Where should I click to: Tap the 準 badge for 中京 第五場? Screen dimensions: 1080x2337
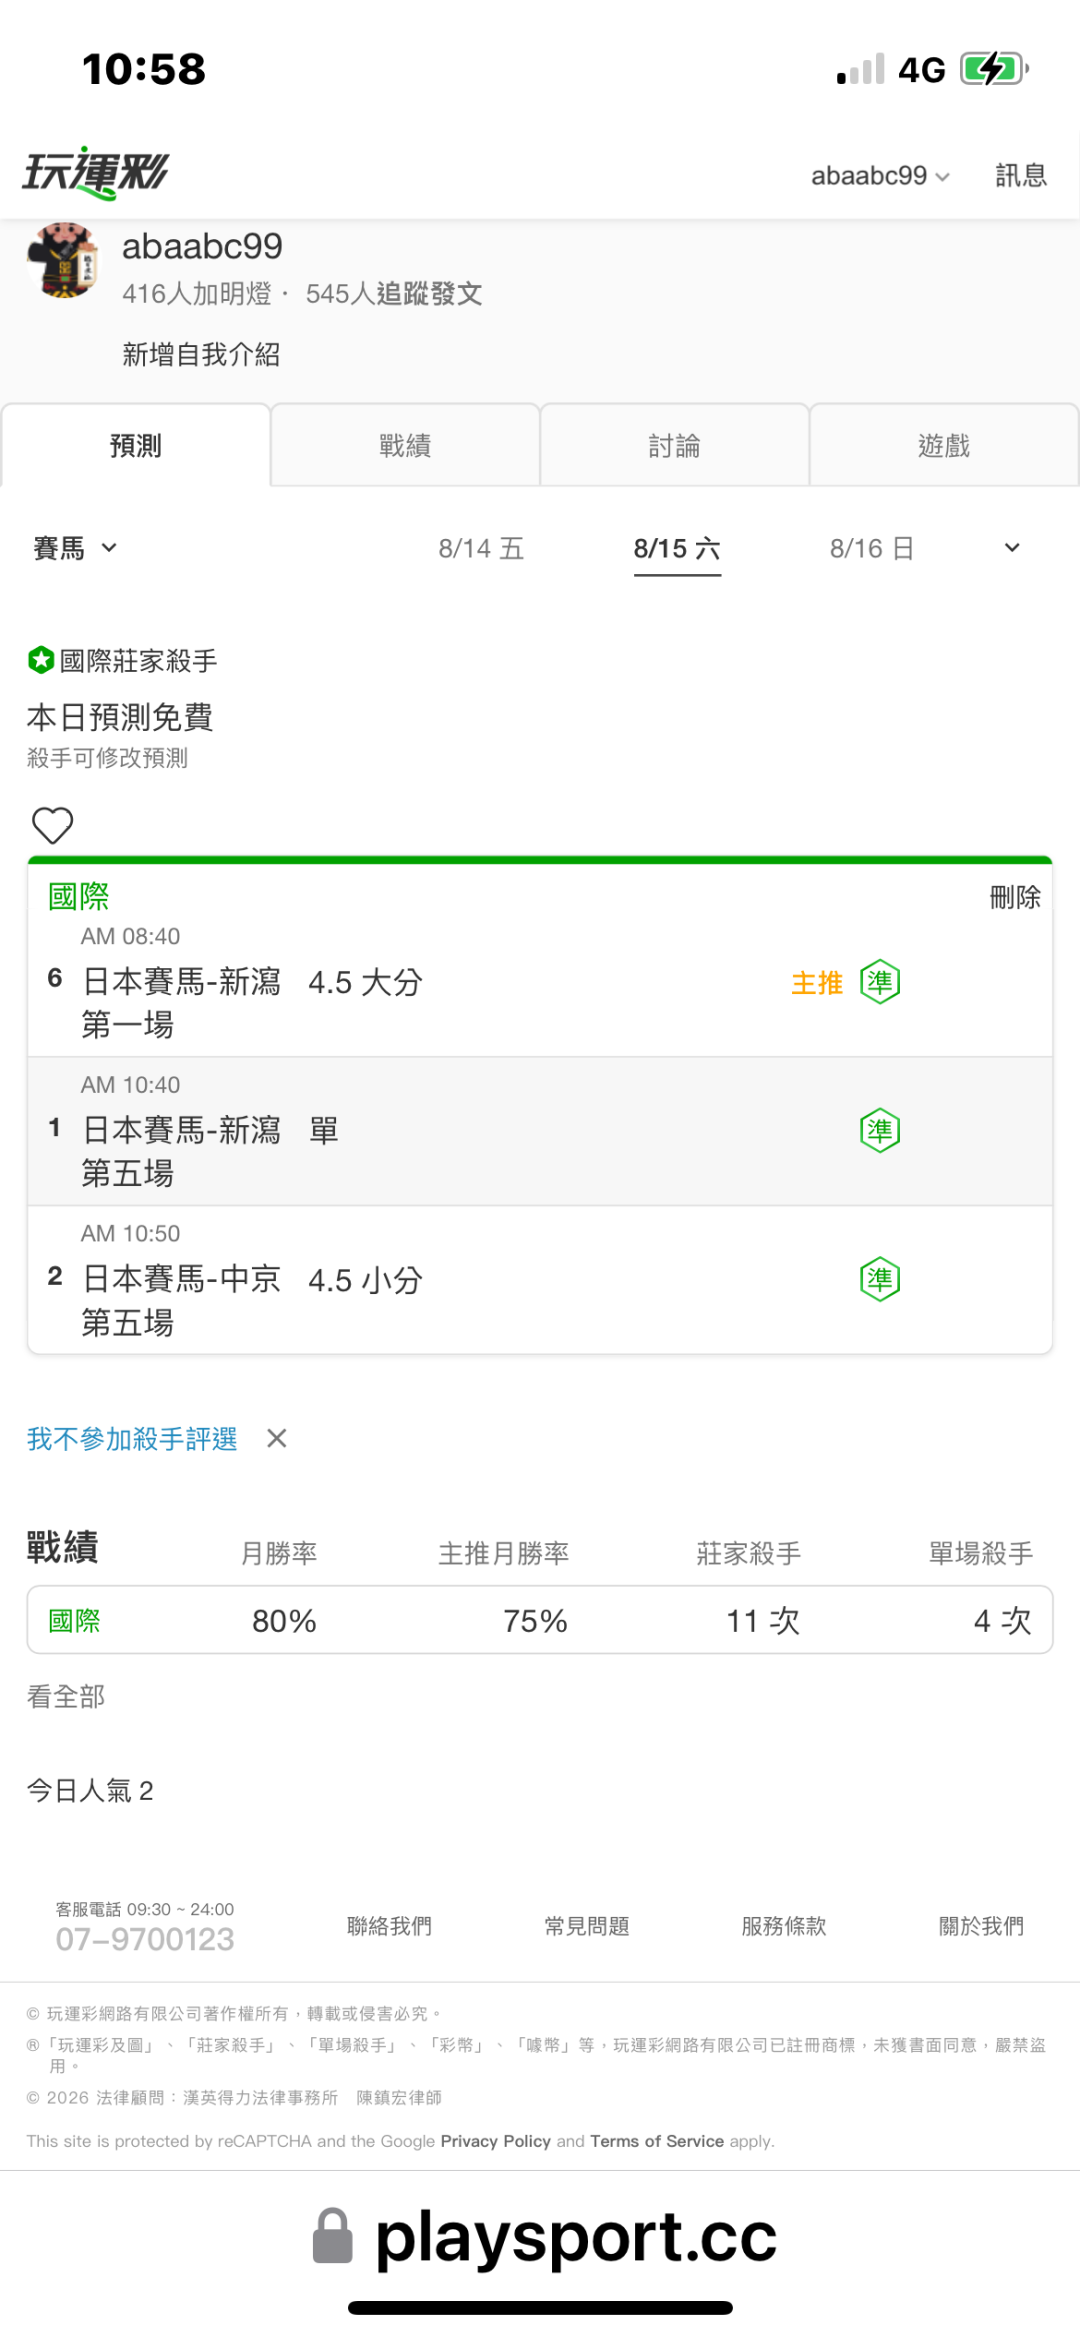[880, 1279]
